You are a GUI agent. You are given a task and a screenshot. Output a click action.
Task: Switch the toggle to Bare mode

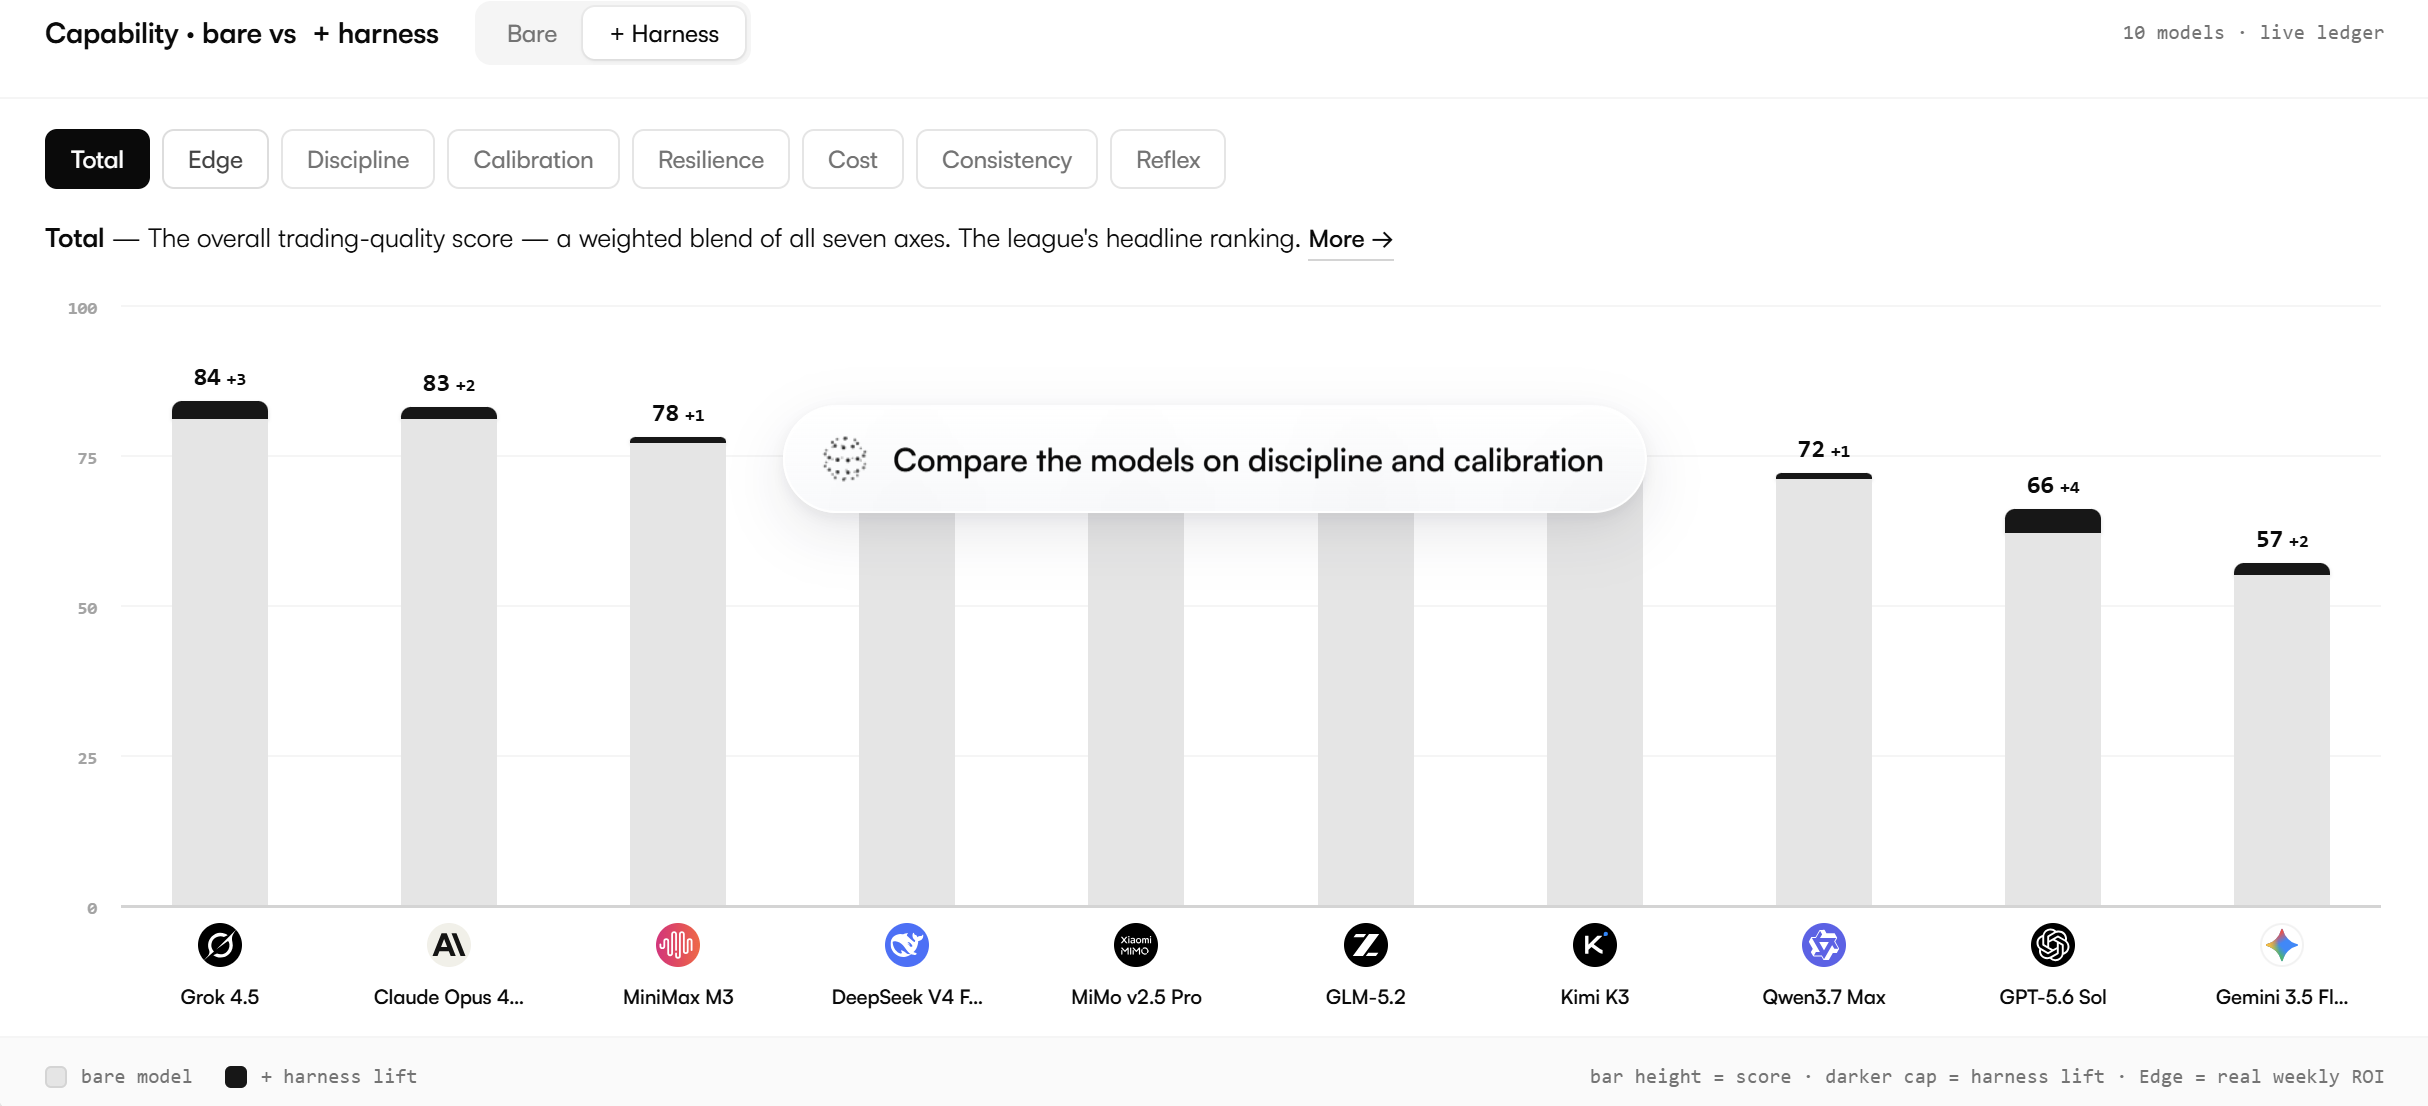(x=532, y=34)
